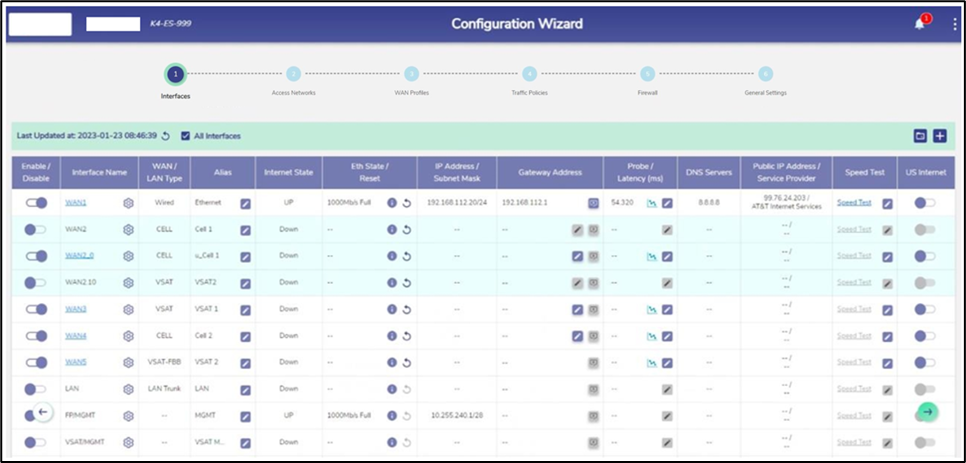Run the Speed Test for WAN1
966x463 pixels.
pos(854,203)
